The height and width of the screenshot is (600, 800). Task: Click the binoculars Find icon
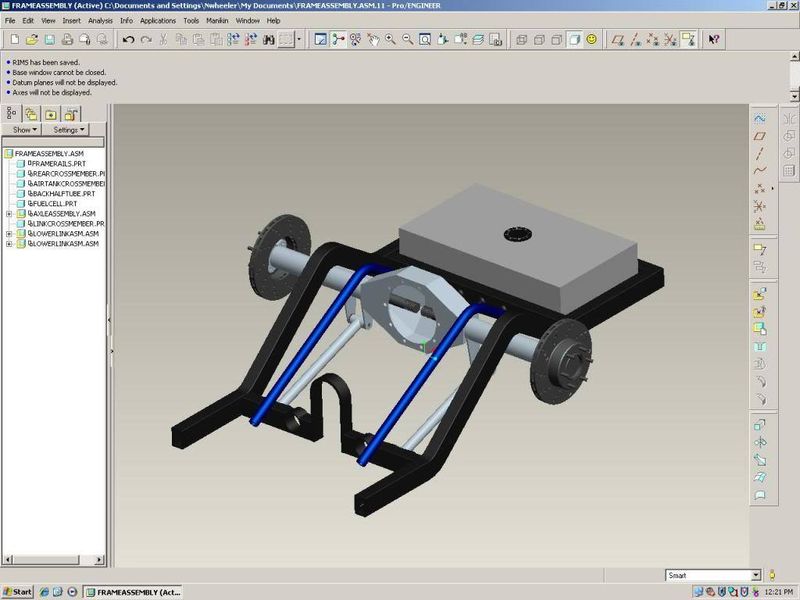pos(269,40)
